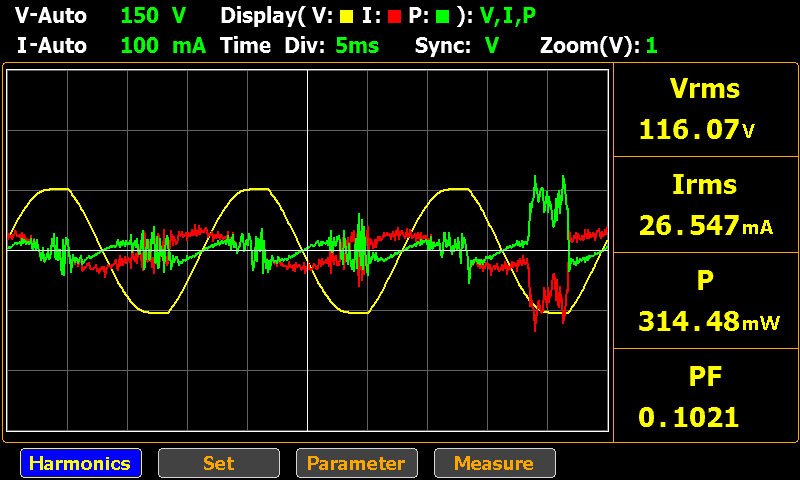The image size is (800, 480).
Task: Click the red current color swatch
Action: [394, 18]
